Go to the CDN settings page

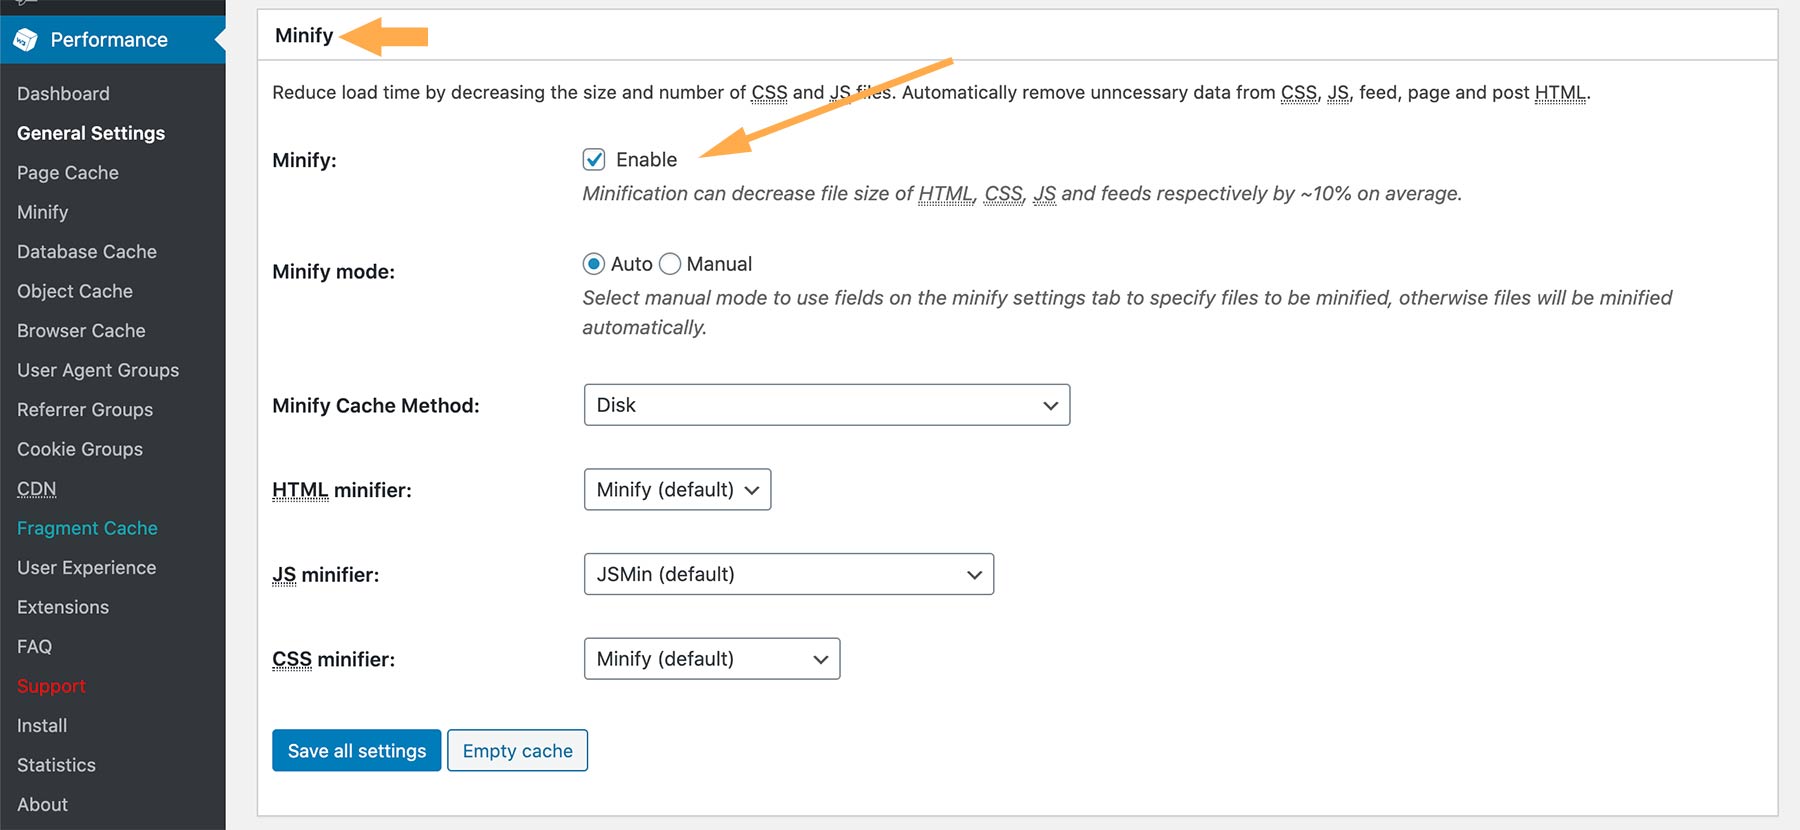click(x=36, y=488)
